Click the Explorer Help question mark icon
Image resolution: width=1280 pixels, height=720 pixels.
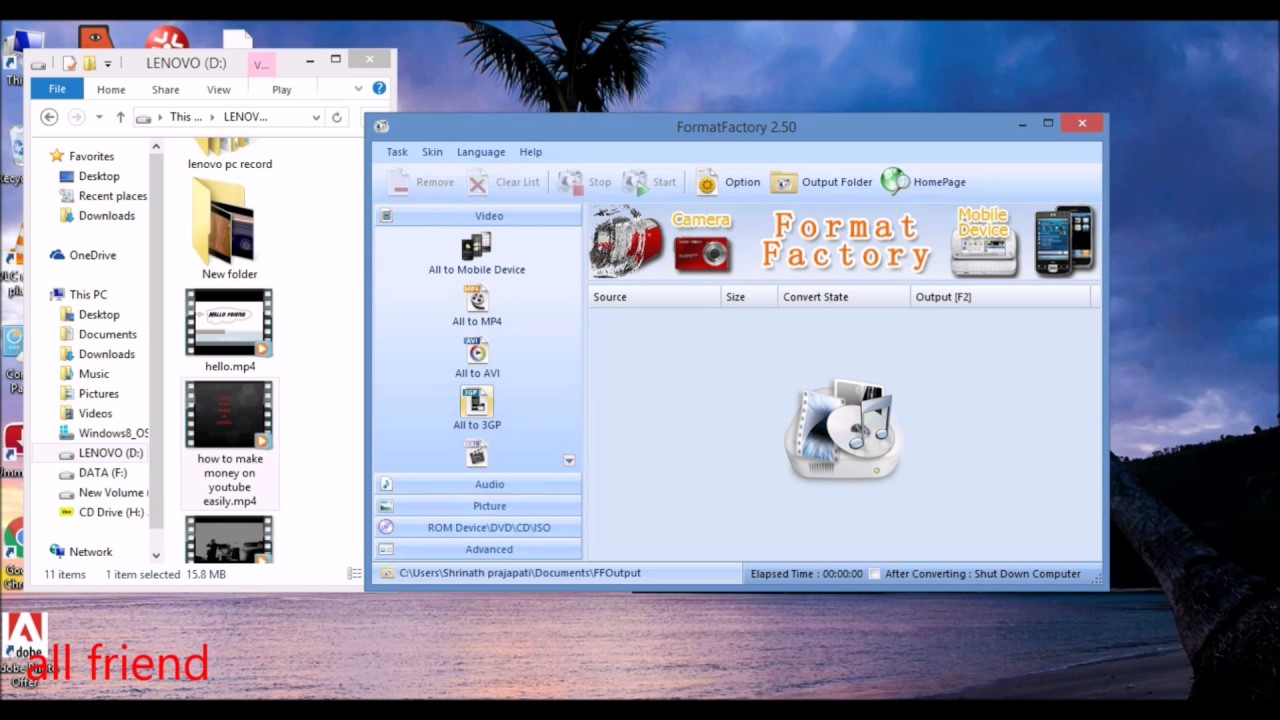(379, 88)
